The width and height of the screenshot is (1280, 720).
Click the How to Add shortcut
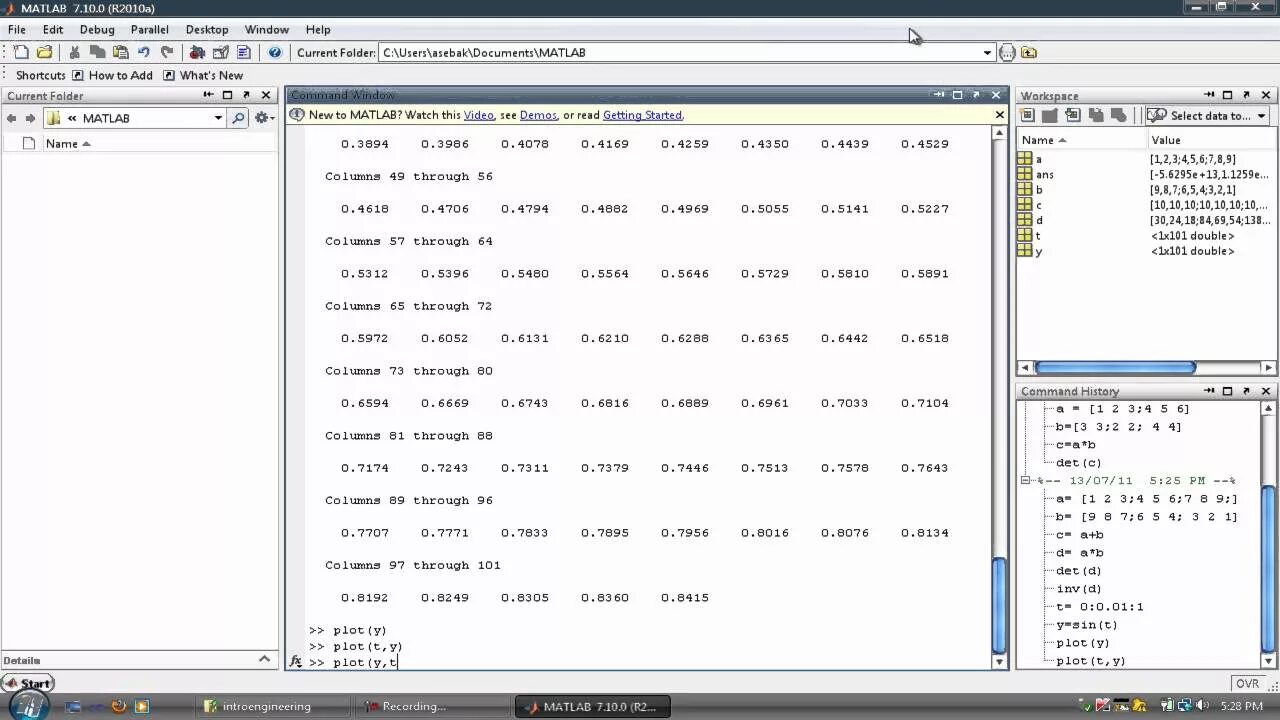point(112,75)
